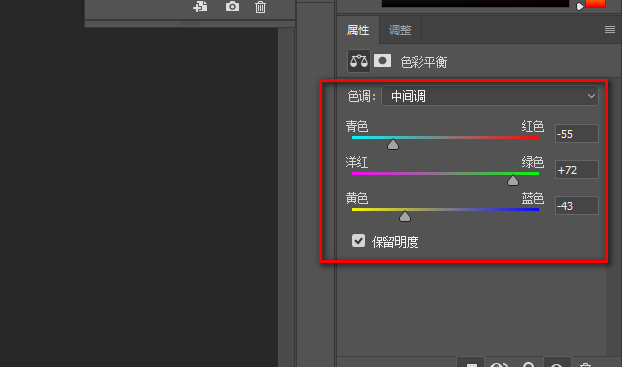Image resolution: width=622 pixels, height=367 pixels.
Task: Open the 色调 中间调 dropdown
Action: 490,96
